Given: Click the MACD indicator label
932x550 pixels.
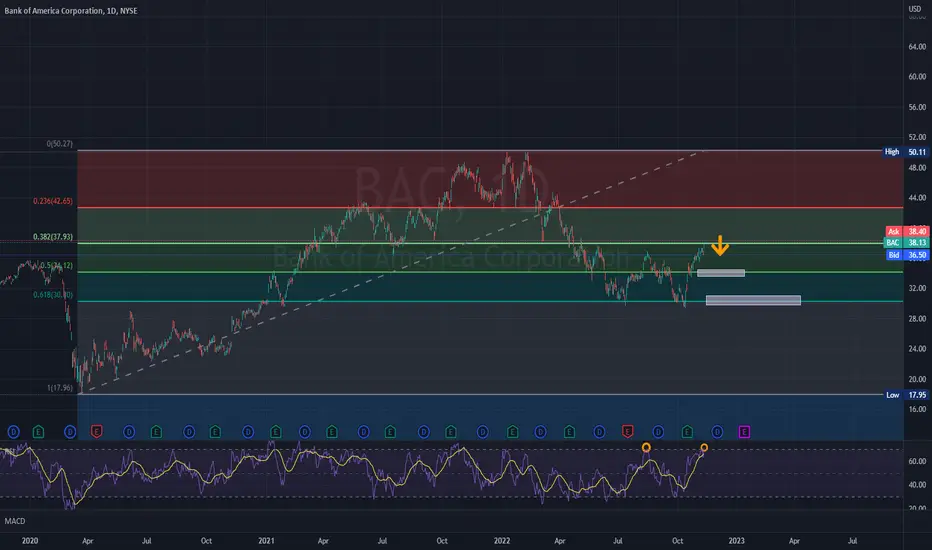Looking at the screenshot, I should (15, 521).
